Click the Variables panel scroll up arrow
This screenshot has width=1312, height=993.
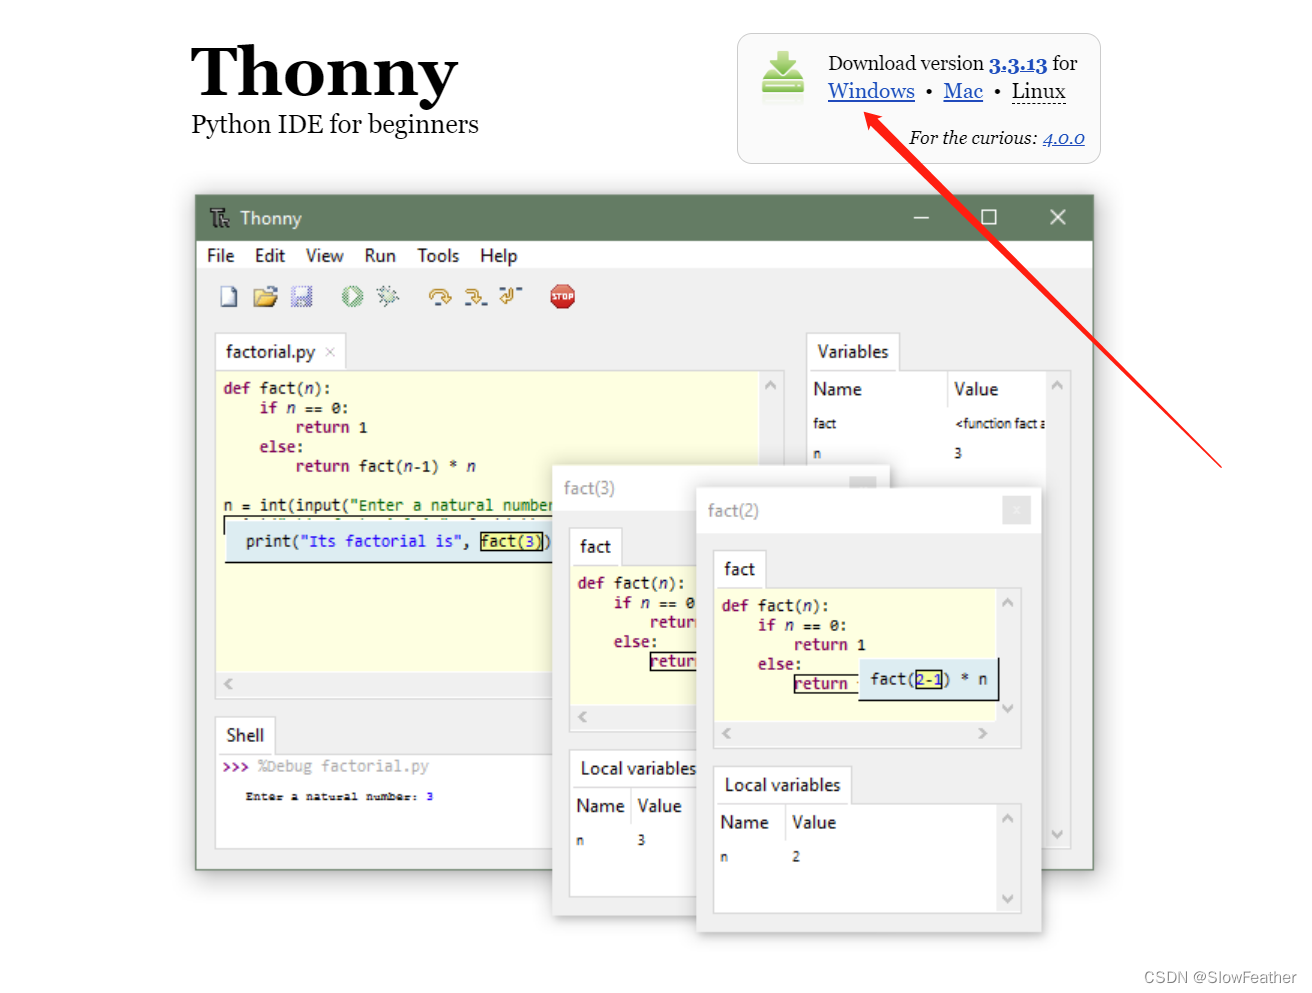(1057, 385)
